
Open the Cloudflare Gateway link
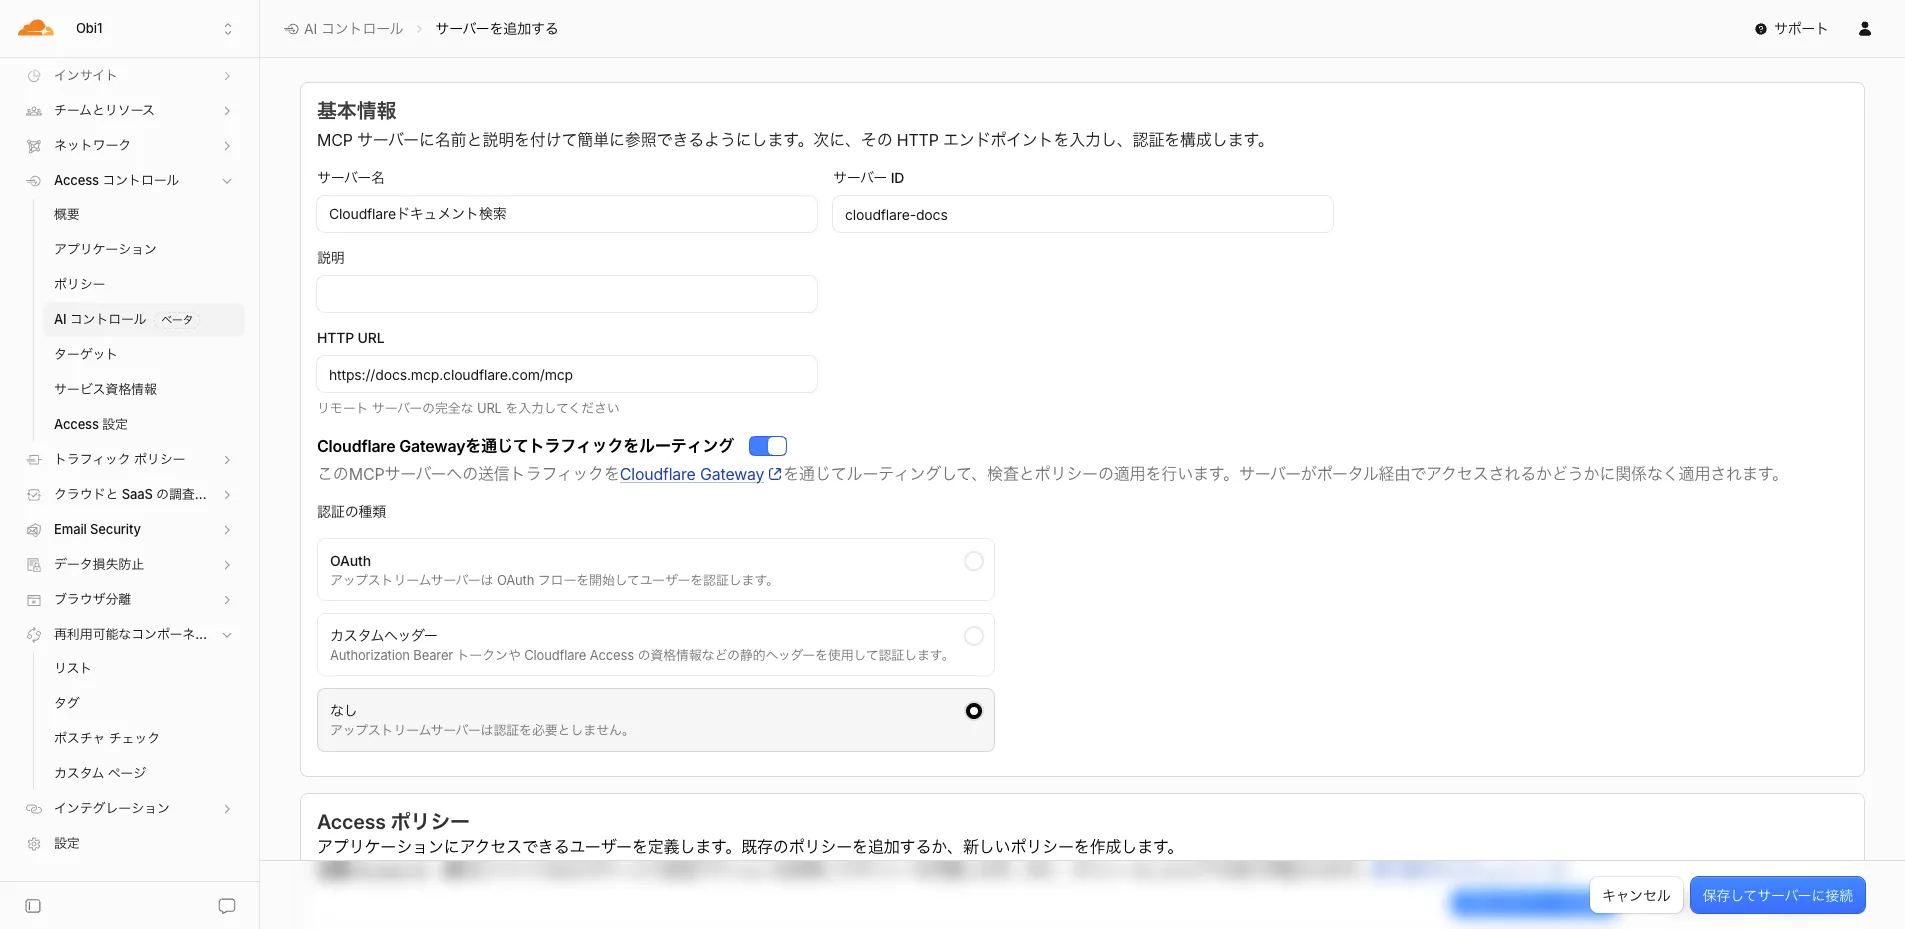[692, 474]
